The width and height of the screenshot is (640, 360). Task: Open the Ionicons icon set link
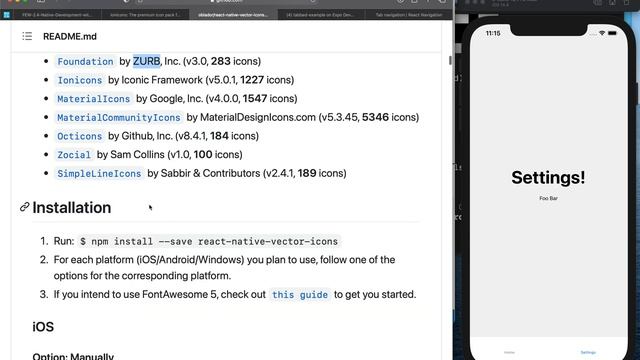(x=80, y=80)
